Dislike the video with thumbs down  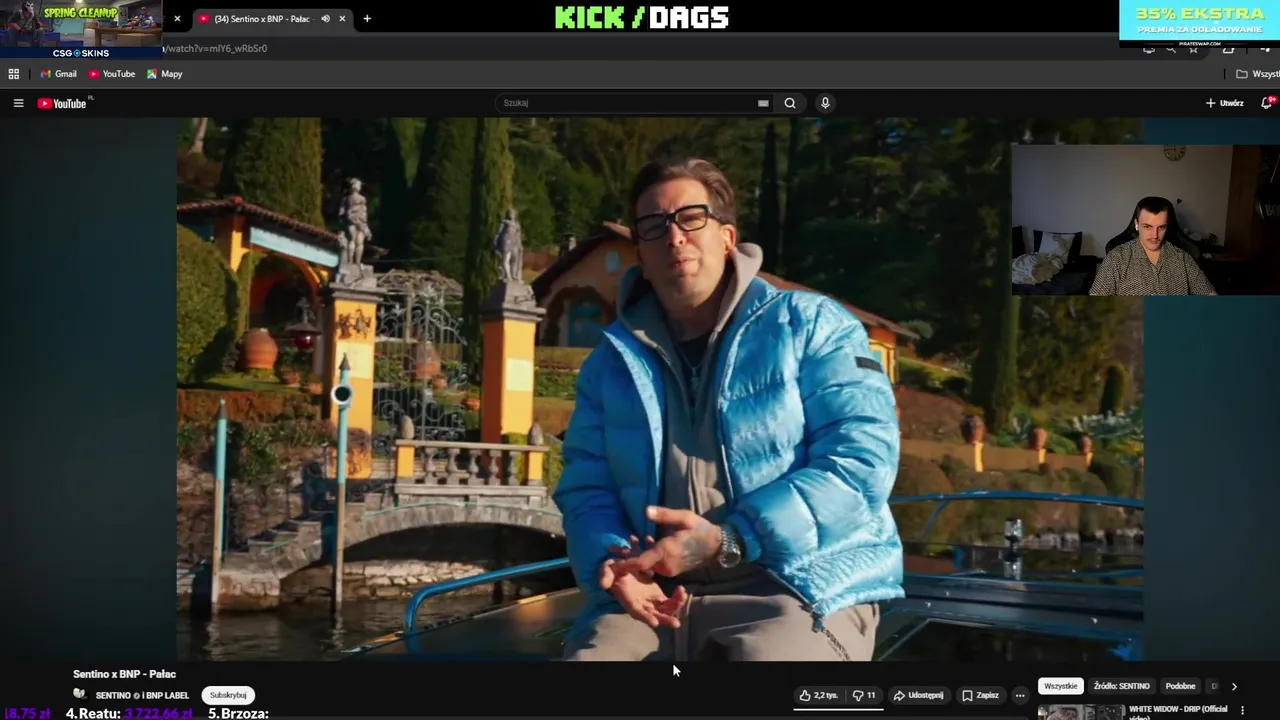(864, 695)
